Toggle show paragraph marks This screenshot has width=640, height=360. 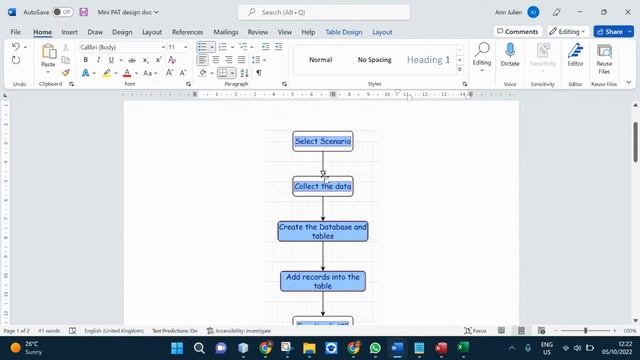coord(259,73)
